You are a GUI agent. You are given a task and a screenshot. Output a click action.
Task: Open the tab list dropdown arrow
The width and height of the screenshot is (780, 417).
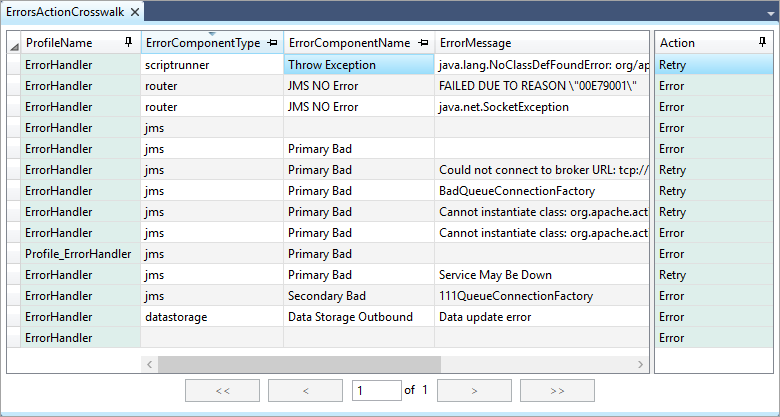771,14
